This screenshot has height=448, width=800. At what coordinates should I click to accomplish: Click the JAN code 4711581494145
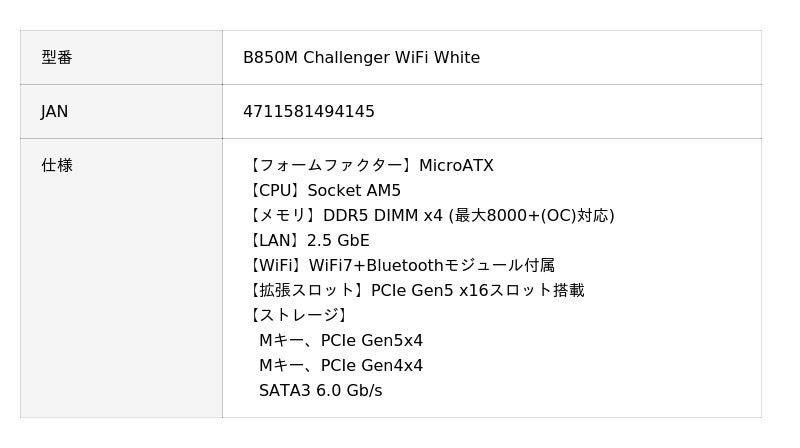point(309,112)
